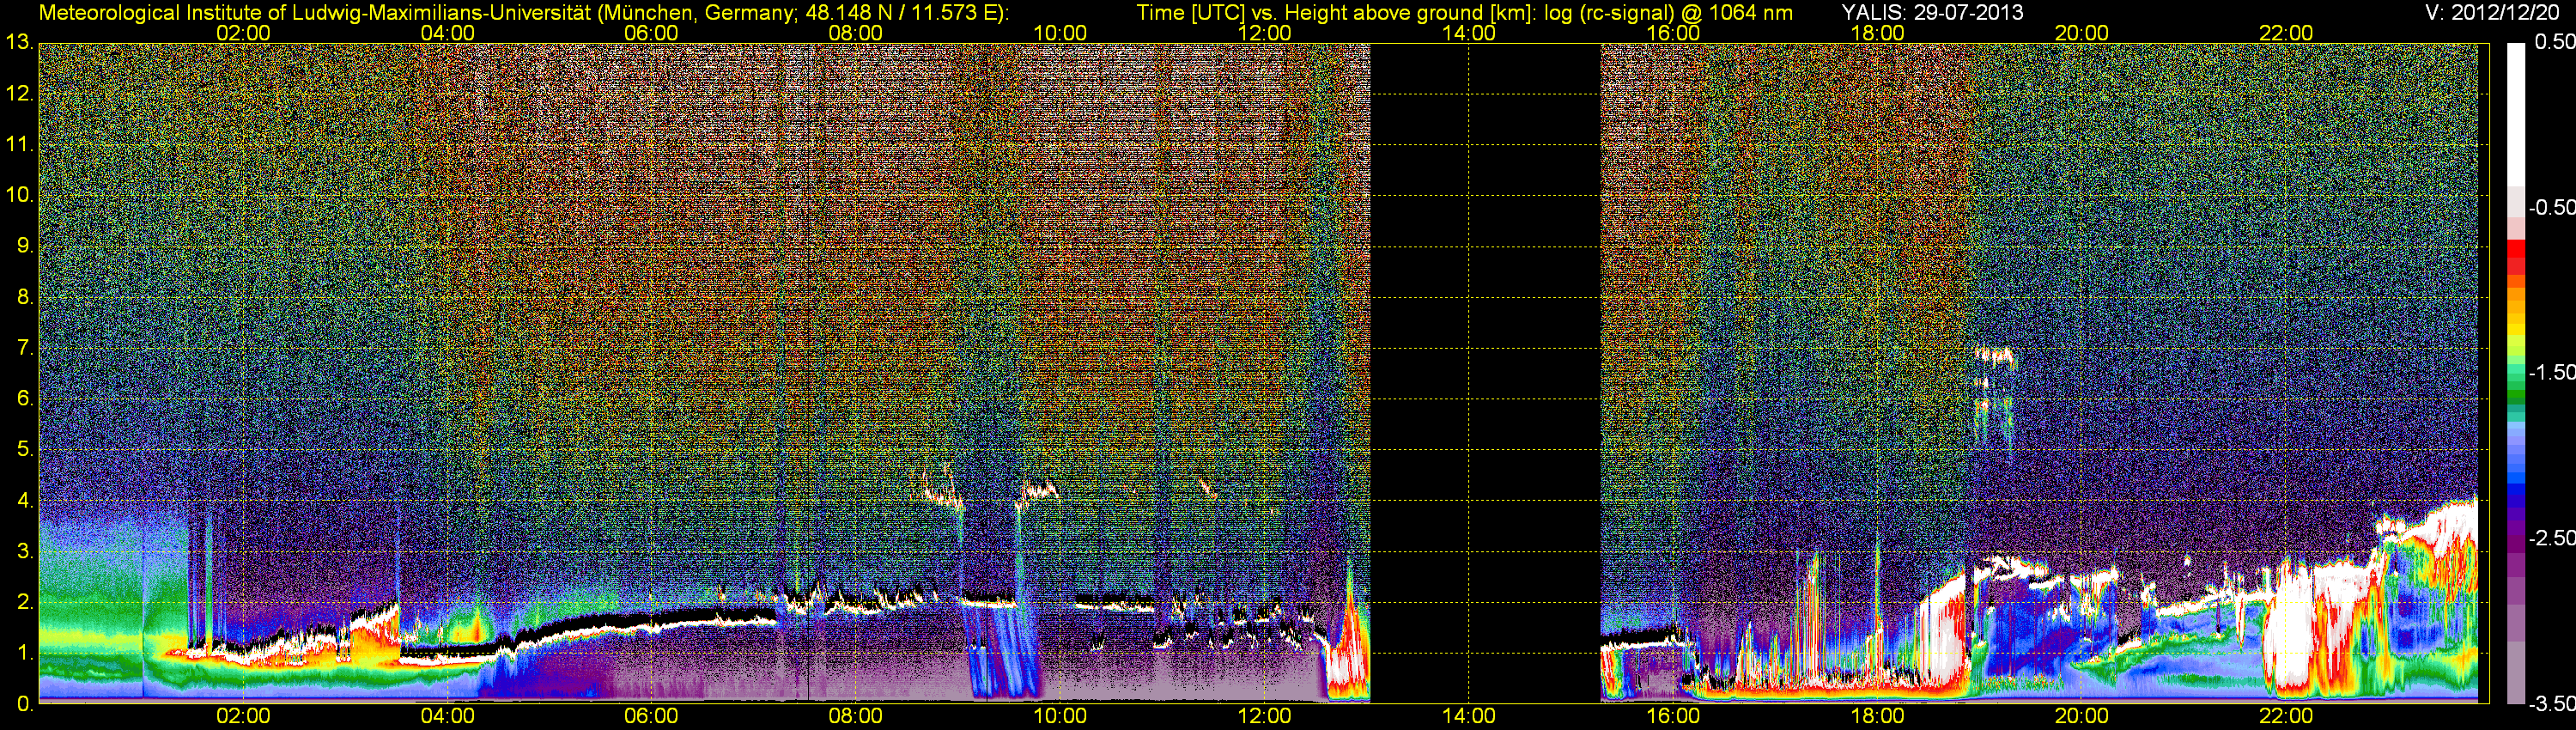The height and width of the screenshot is (730, 2576).
Task: Click '04:00' on the top time axis
Action: (x=447, y=33)
